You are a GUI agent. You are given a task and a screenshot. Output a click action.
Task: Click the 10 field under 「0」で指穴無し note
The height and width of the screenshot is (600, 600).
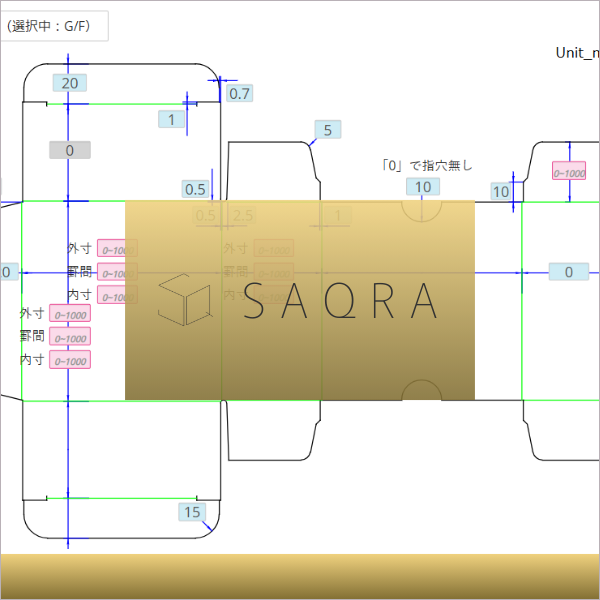[423, 187]
